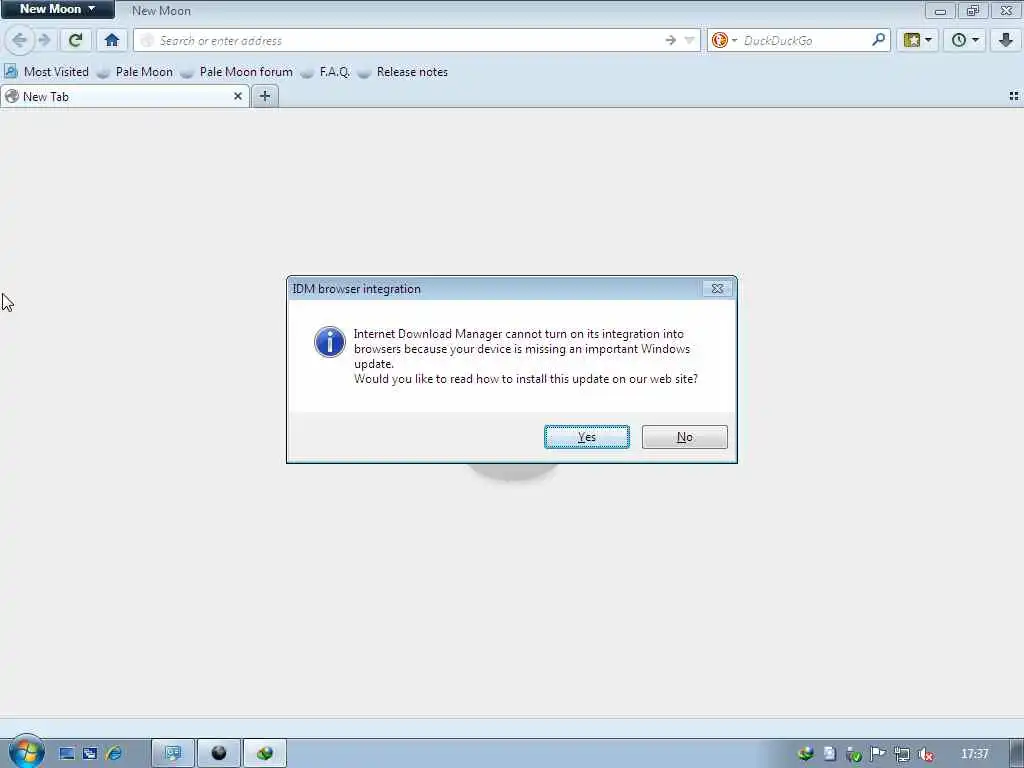
Task: Switch to New Moon taskbar button
Action: pyautogui.click(x=219, y=754)
